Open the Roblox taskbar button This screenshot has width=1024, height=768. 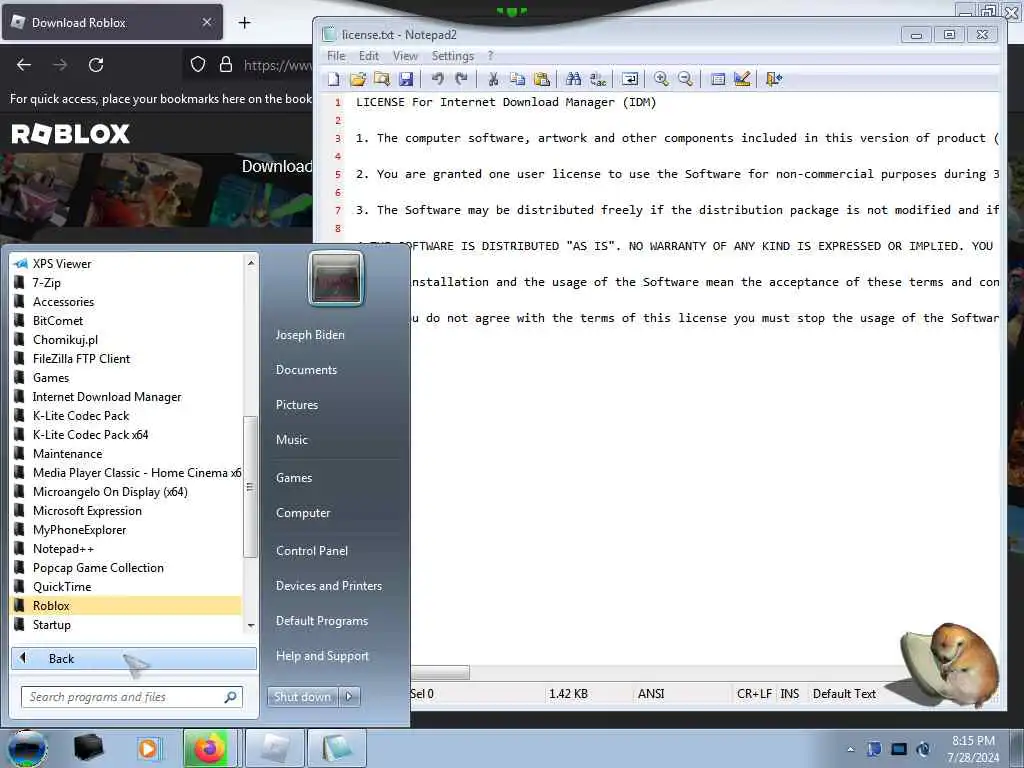pyautogui.click(x=274, y=748)
